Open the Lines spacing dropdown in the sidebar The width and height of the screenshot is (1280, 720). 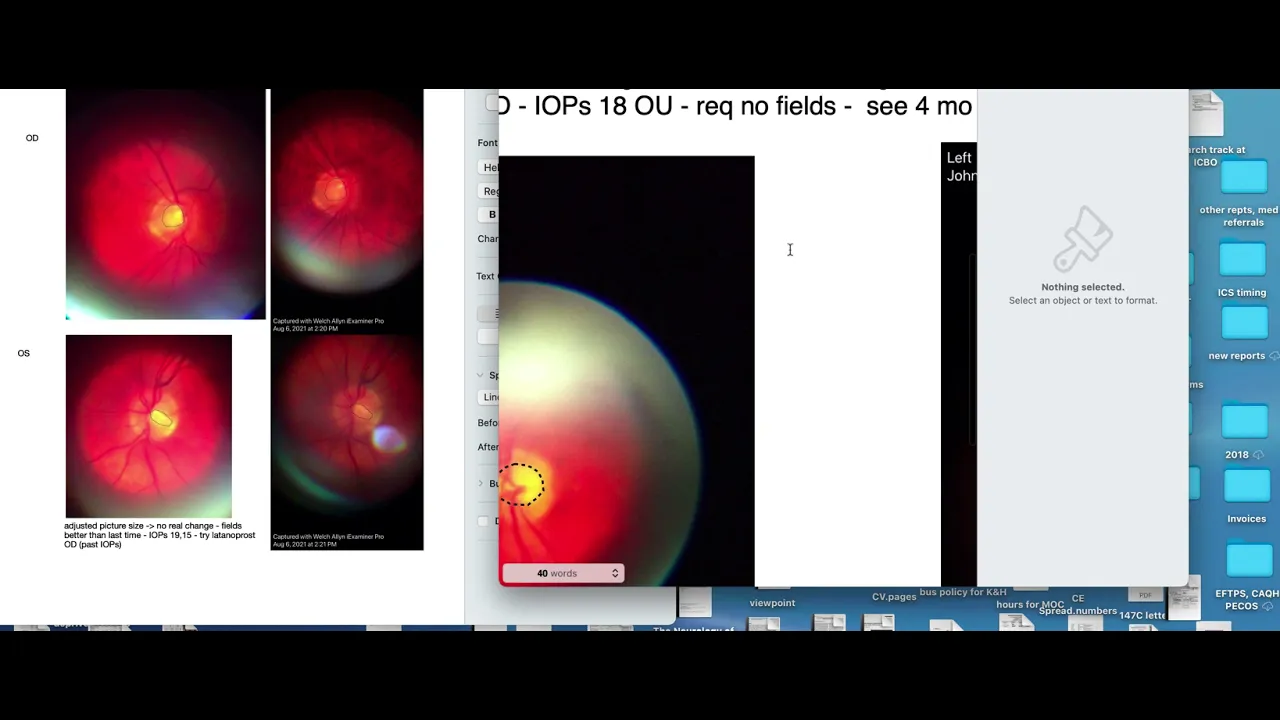[x=490, y=397]
